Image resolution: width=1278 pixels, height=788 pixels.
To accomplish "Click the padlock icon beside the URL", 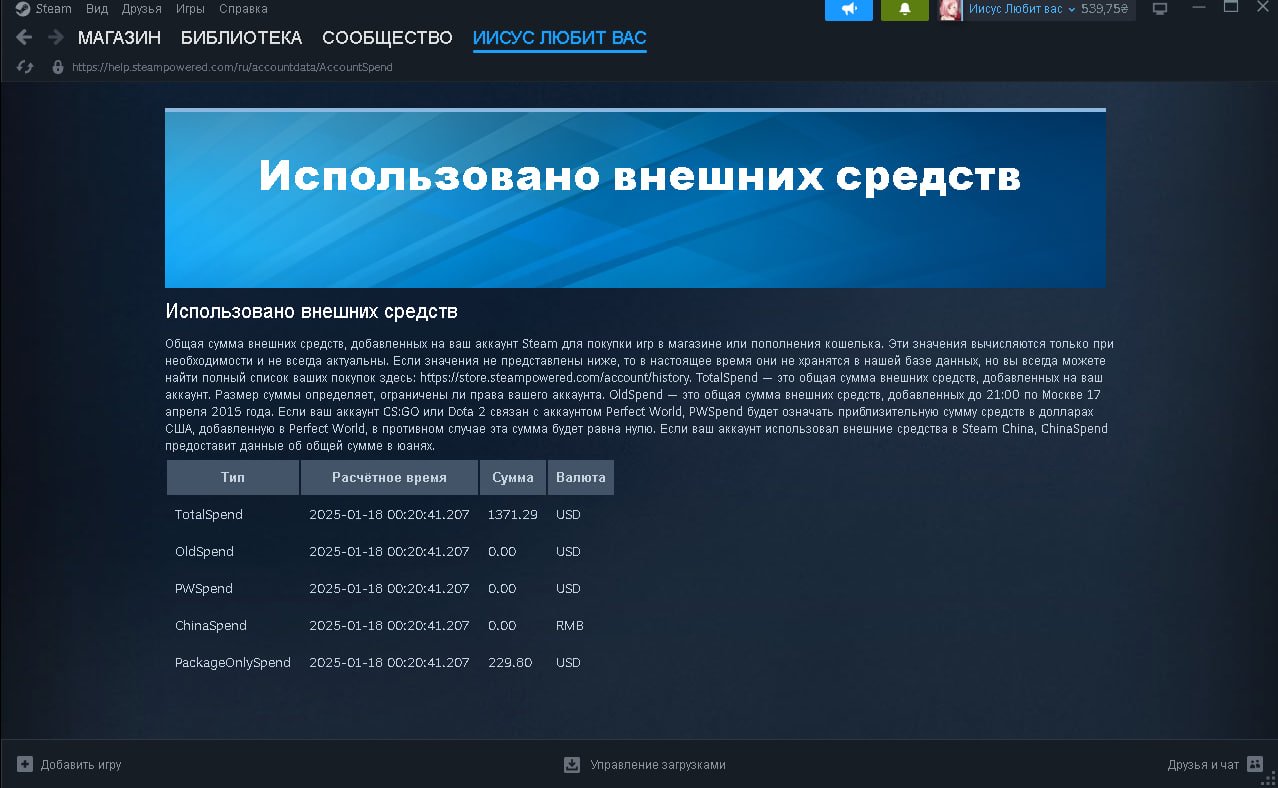I will (x=57, y=67).
